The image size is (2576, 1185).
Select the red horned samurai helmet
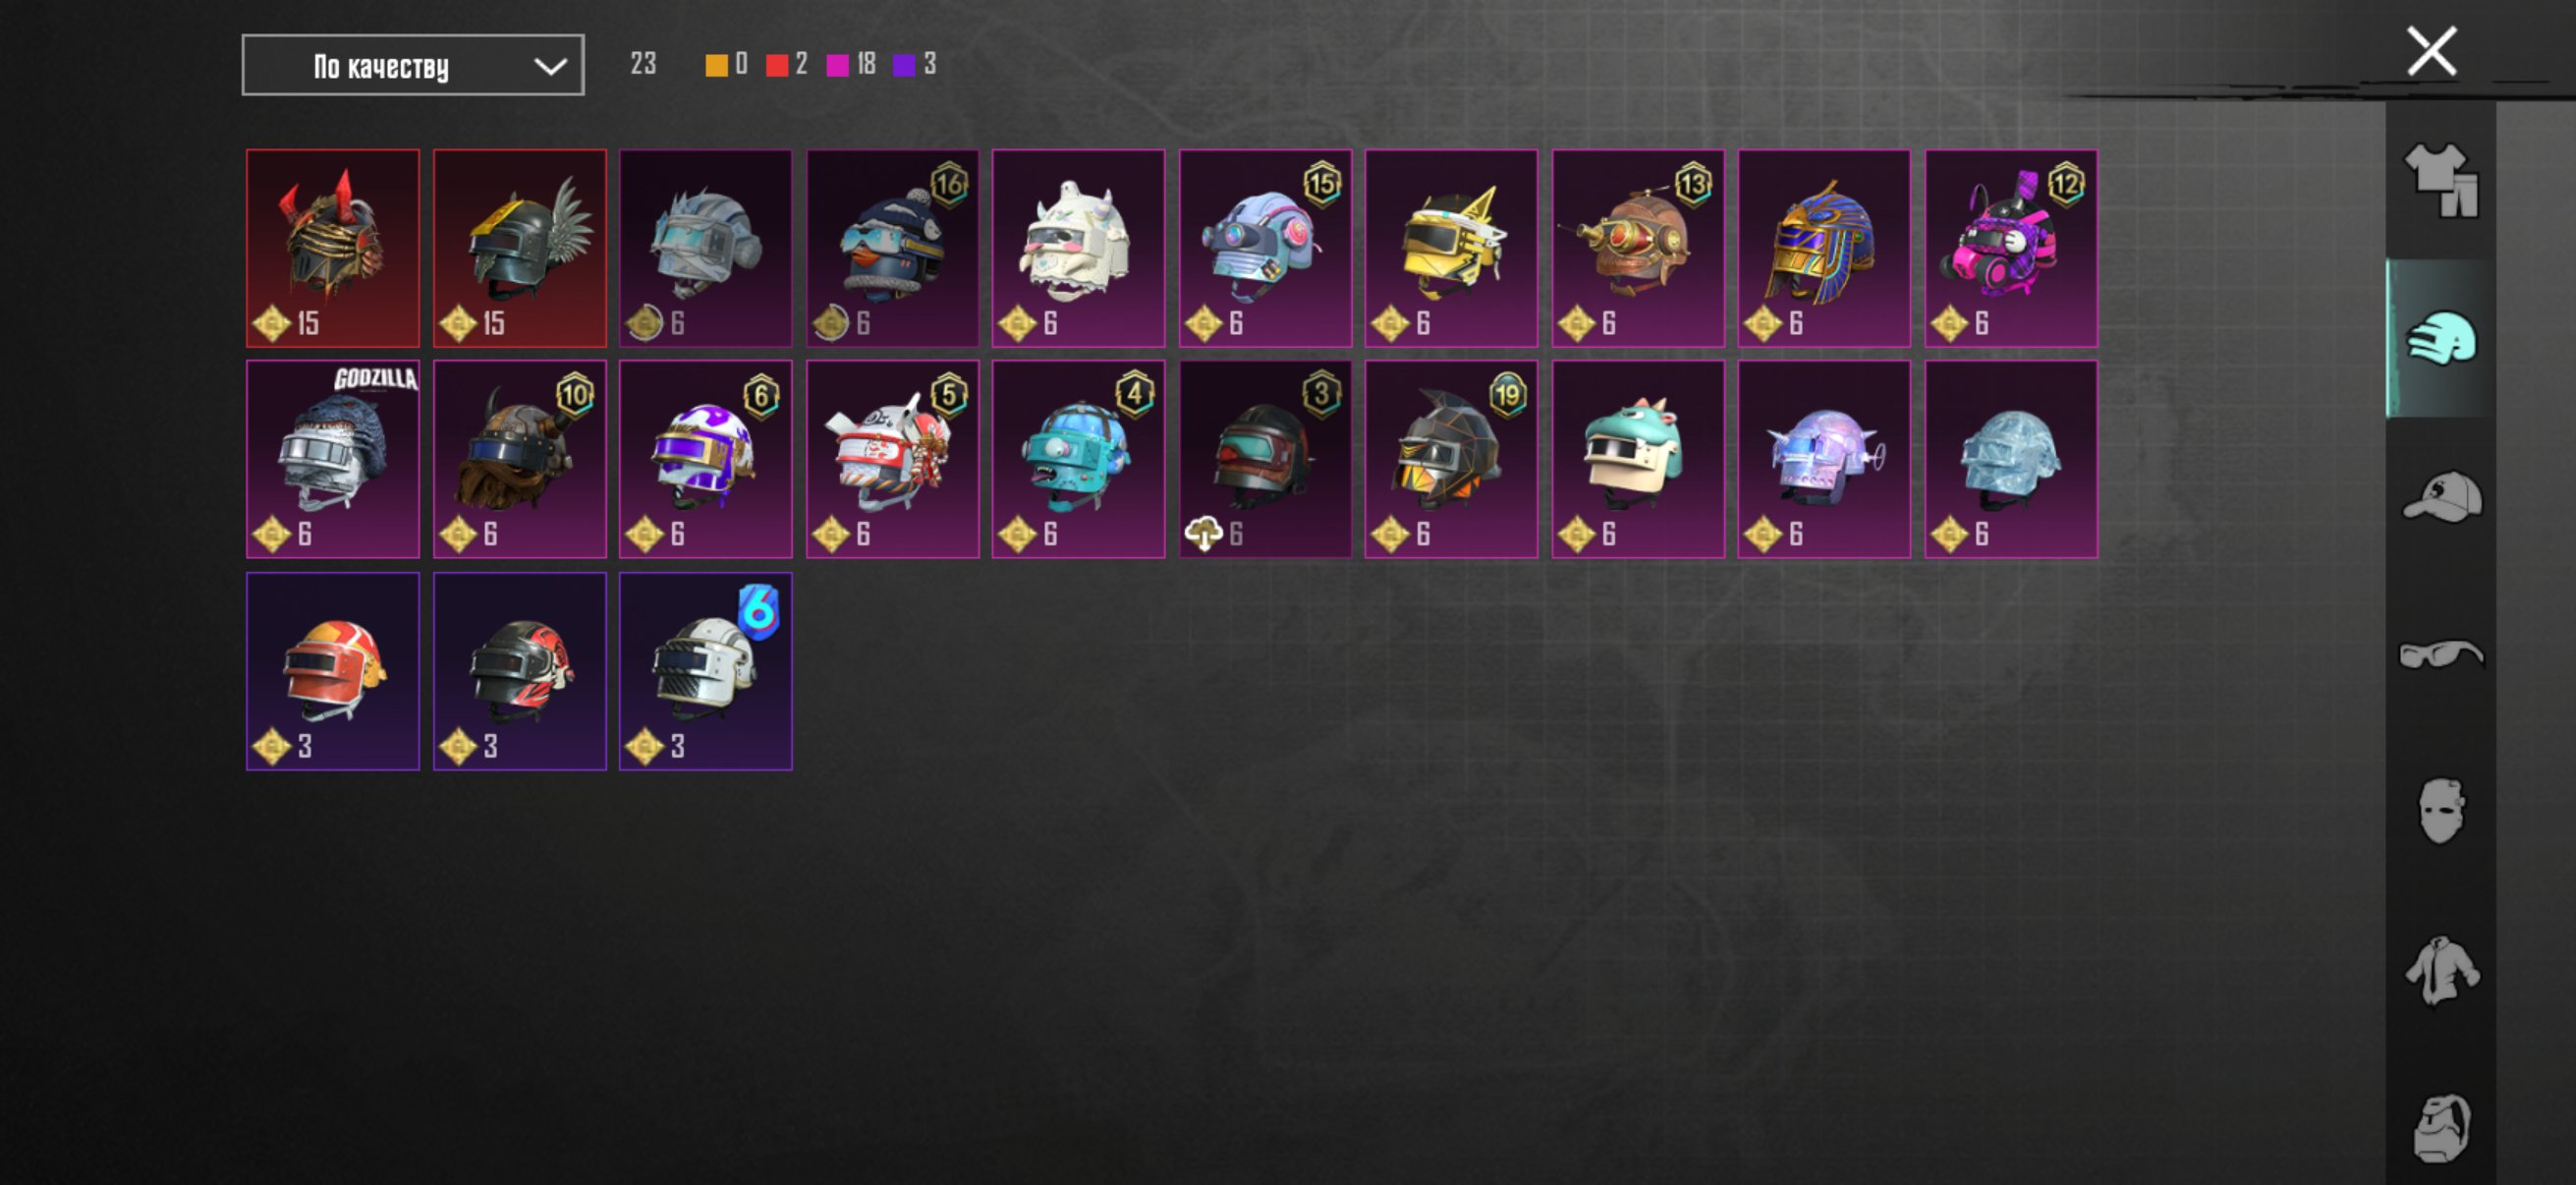[333, 248]
